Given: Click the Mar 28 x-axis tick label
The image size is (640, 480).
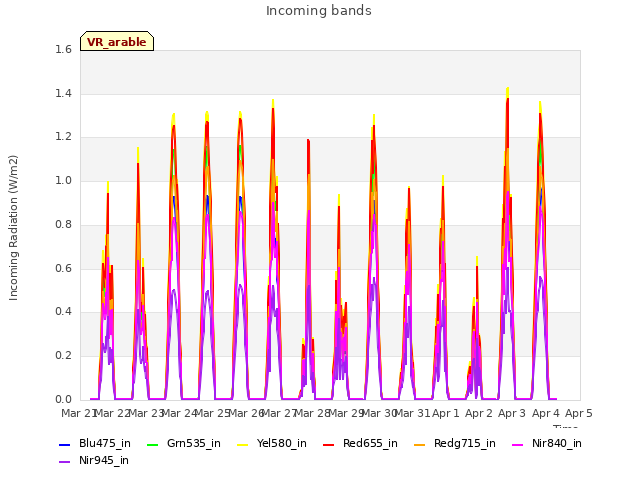Looking at the screenshot, I should click(313, 413).
